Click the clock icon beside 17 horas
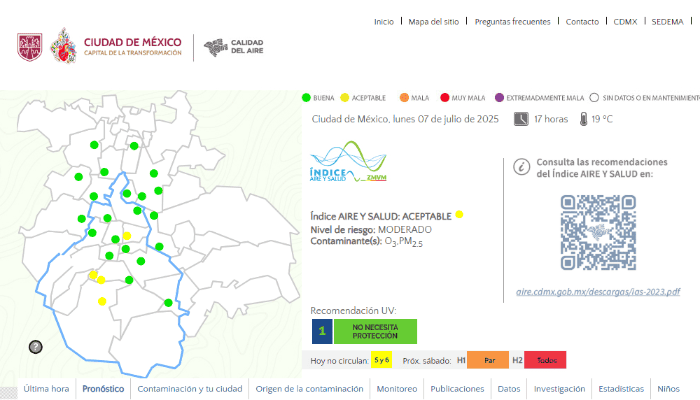 [521, 119]
